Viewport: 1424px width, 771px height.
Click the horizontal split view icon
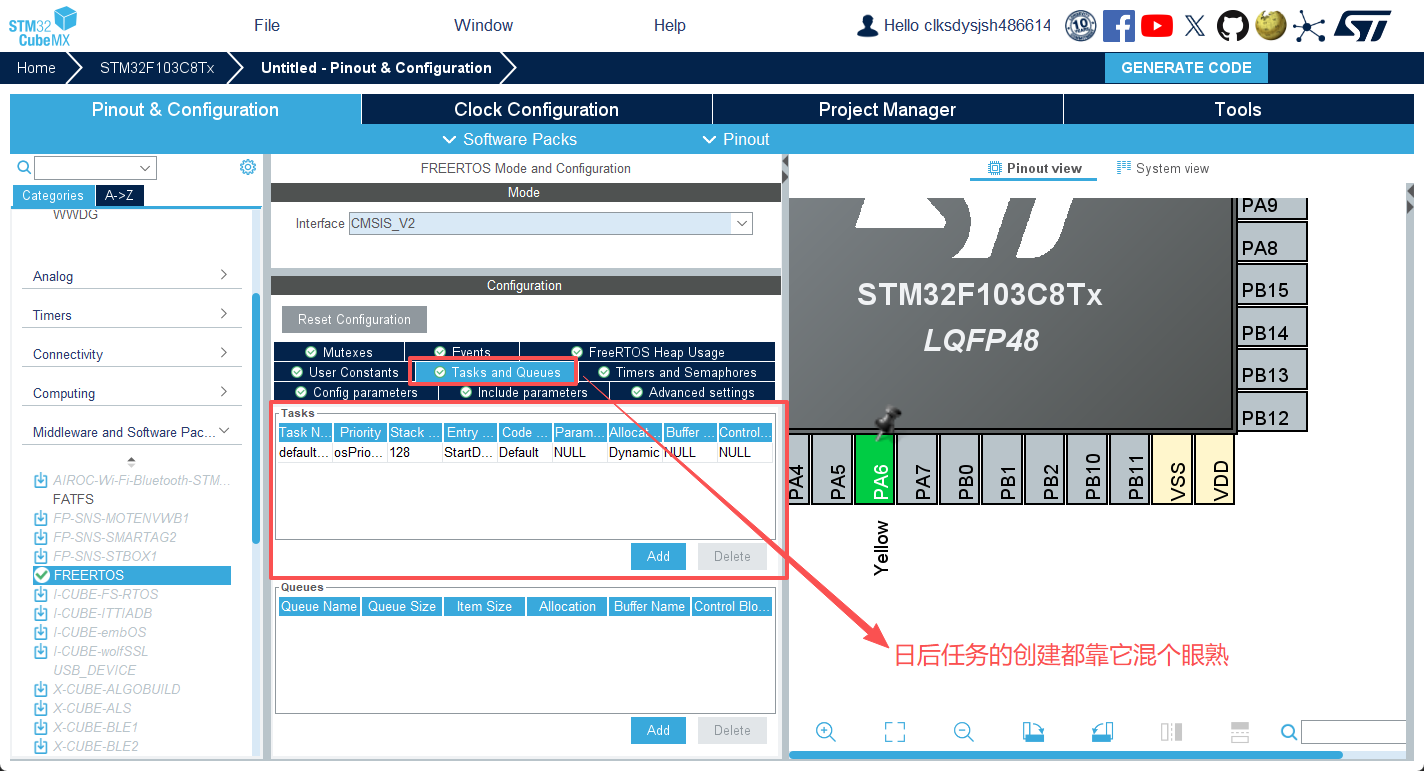click(x=1240, y=732)
